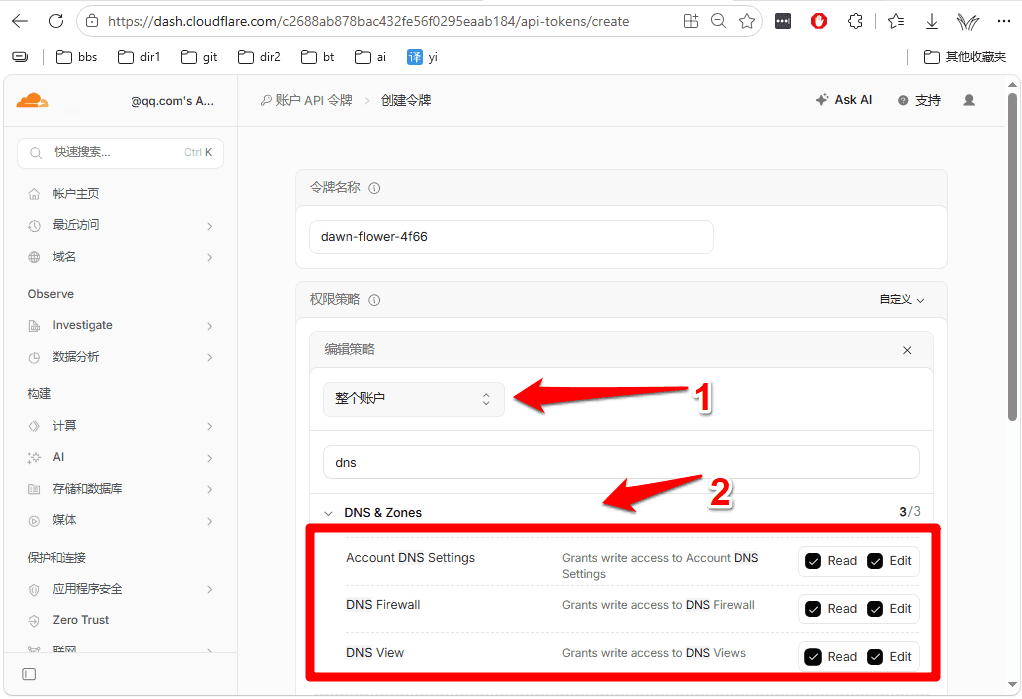1022x699 pixels.
Task: Uncheck Edit for Account DNS Settings
Action: (x=875, y=561)
